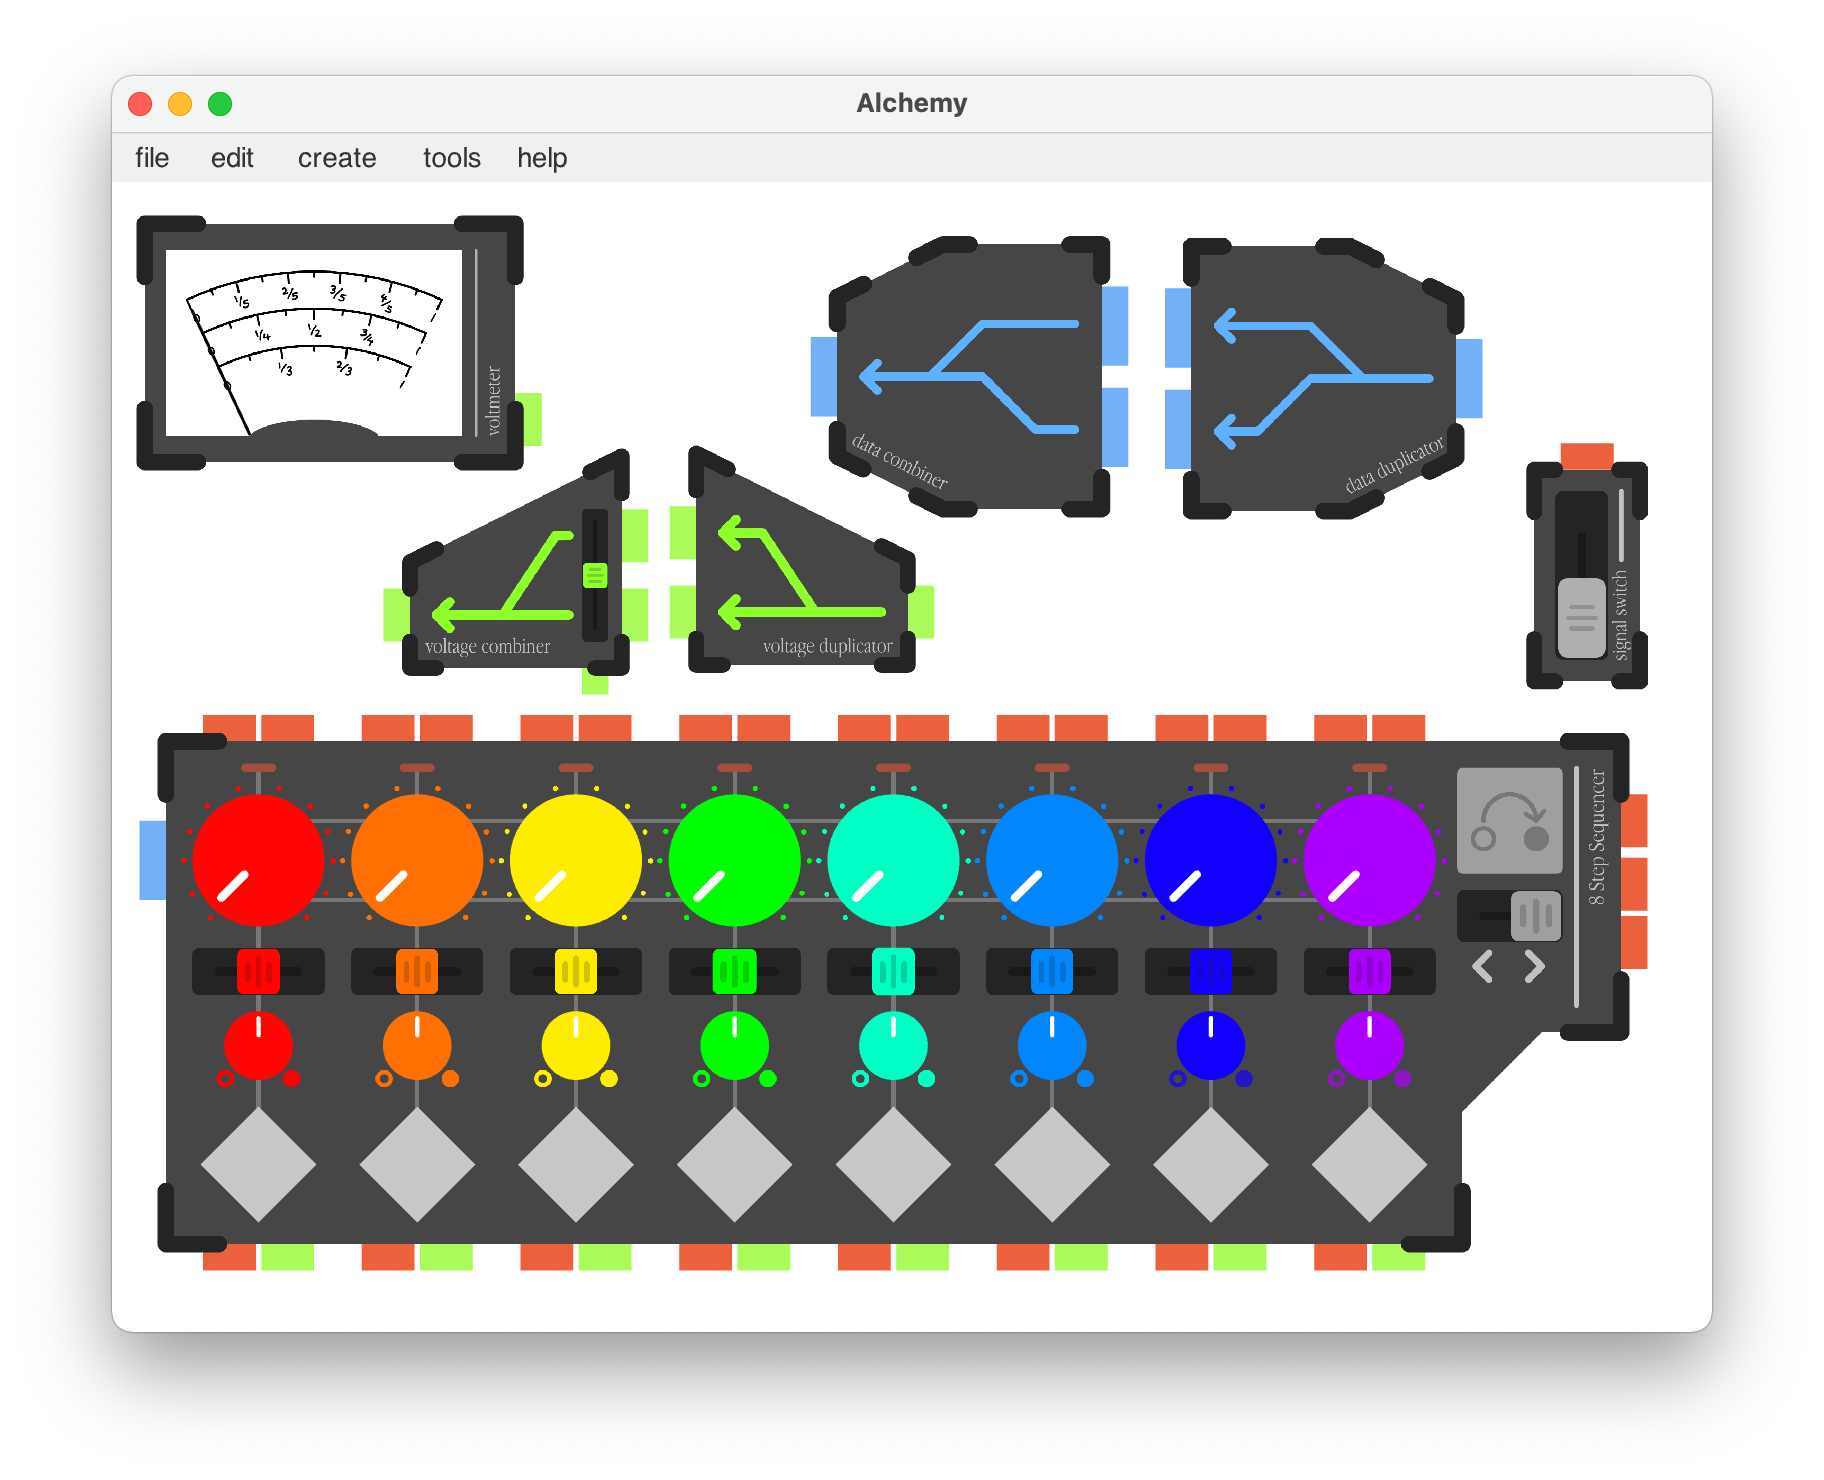Open the file menu
Screen dimensions: 1824x1480
[152, 158]
